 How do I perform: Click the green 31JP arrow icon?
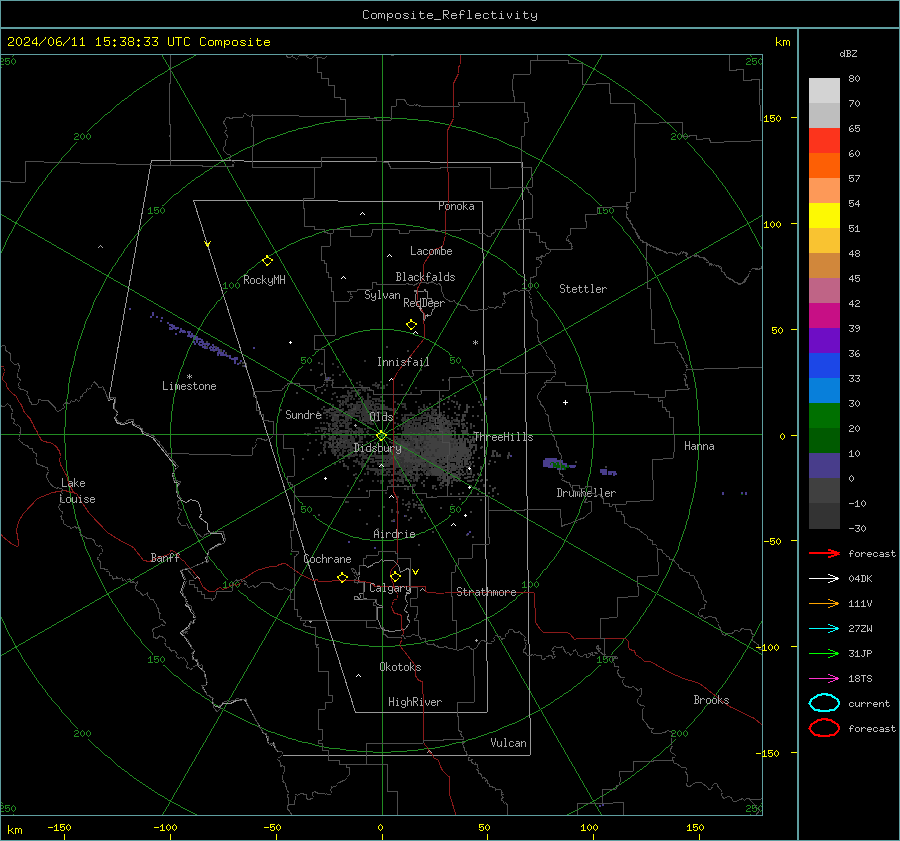(x=824, y=653)
